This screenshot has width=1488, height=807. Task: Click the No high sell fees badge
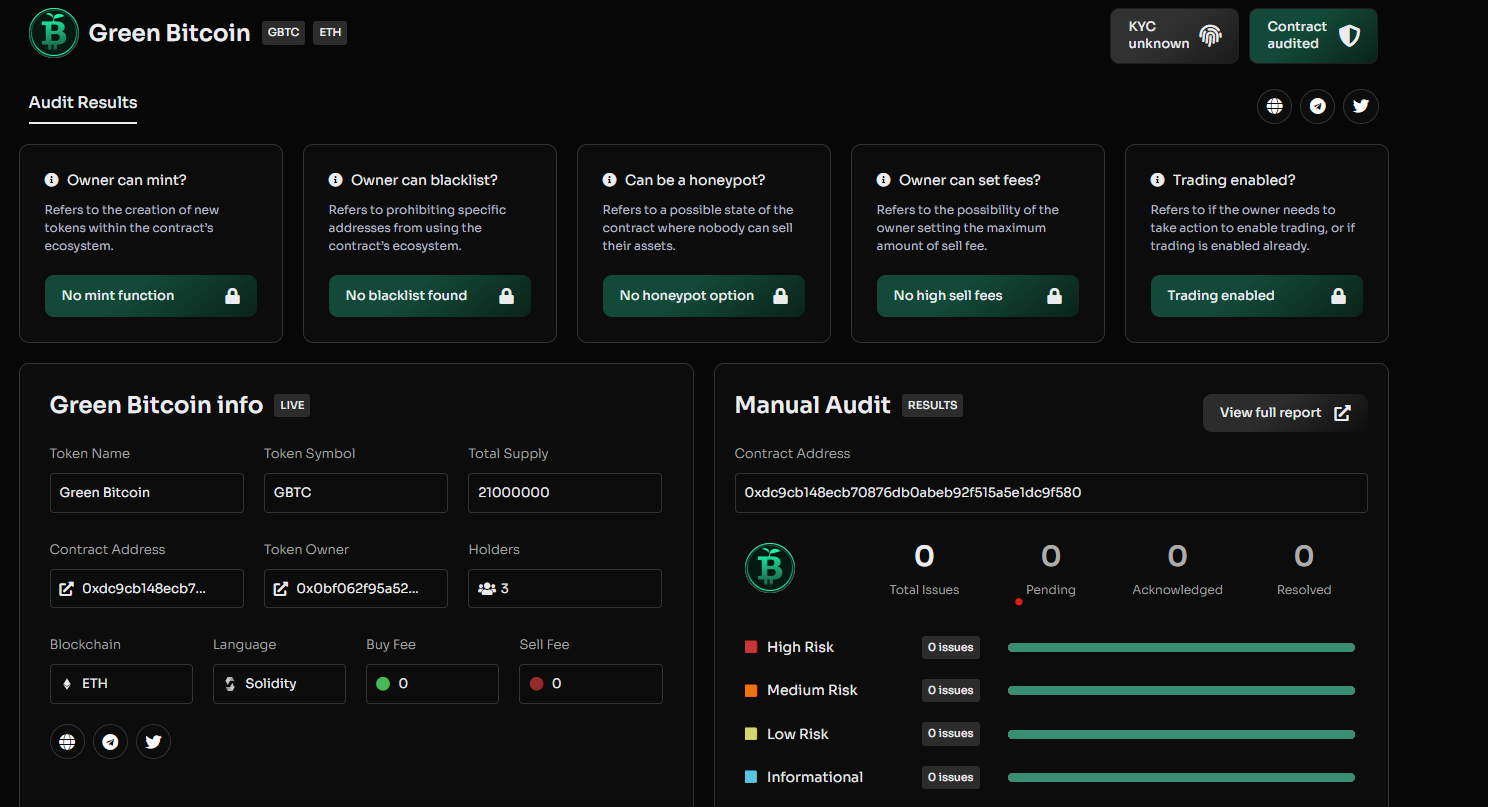[x=978, y=296]
